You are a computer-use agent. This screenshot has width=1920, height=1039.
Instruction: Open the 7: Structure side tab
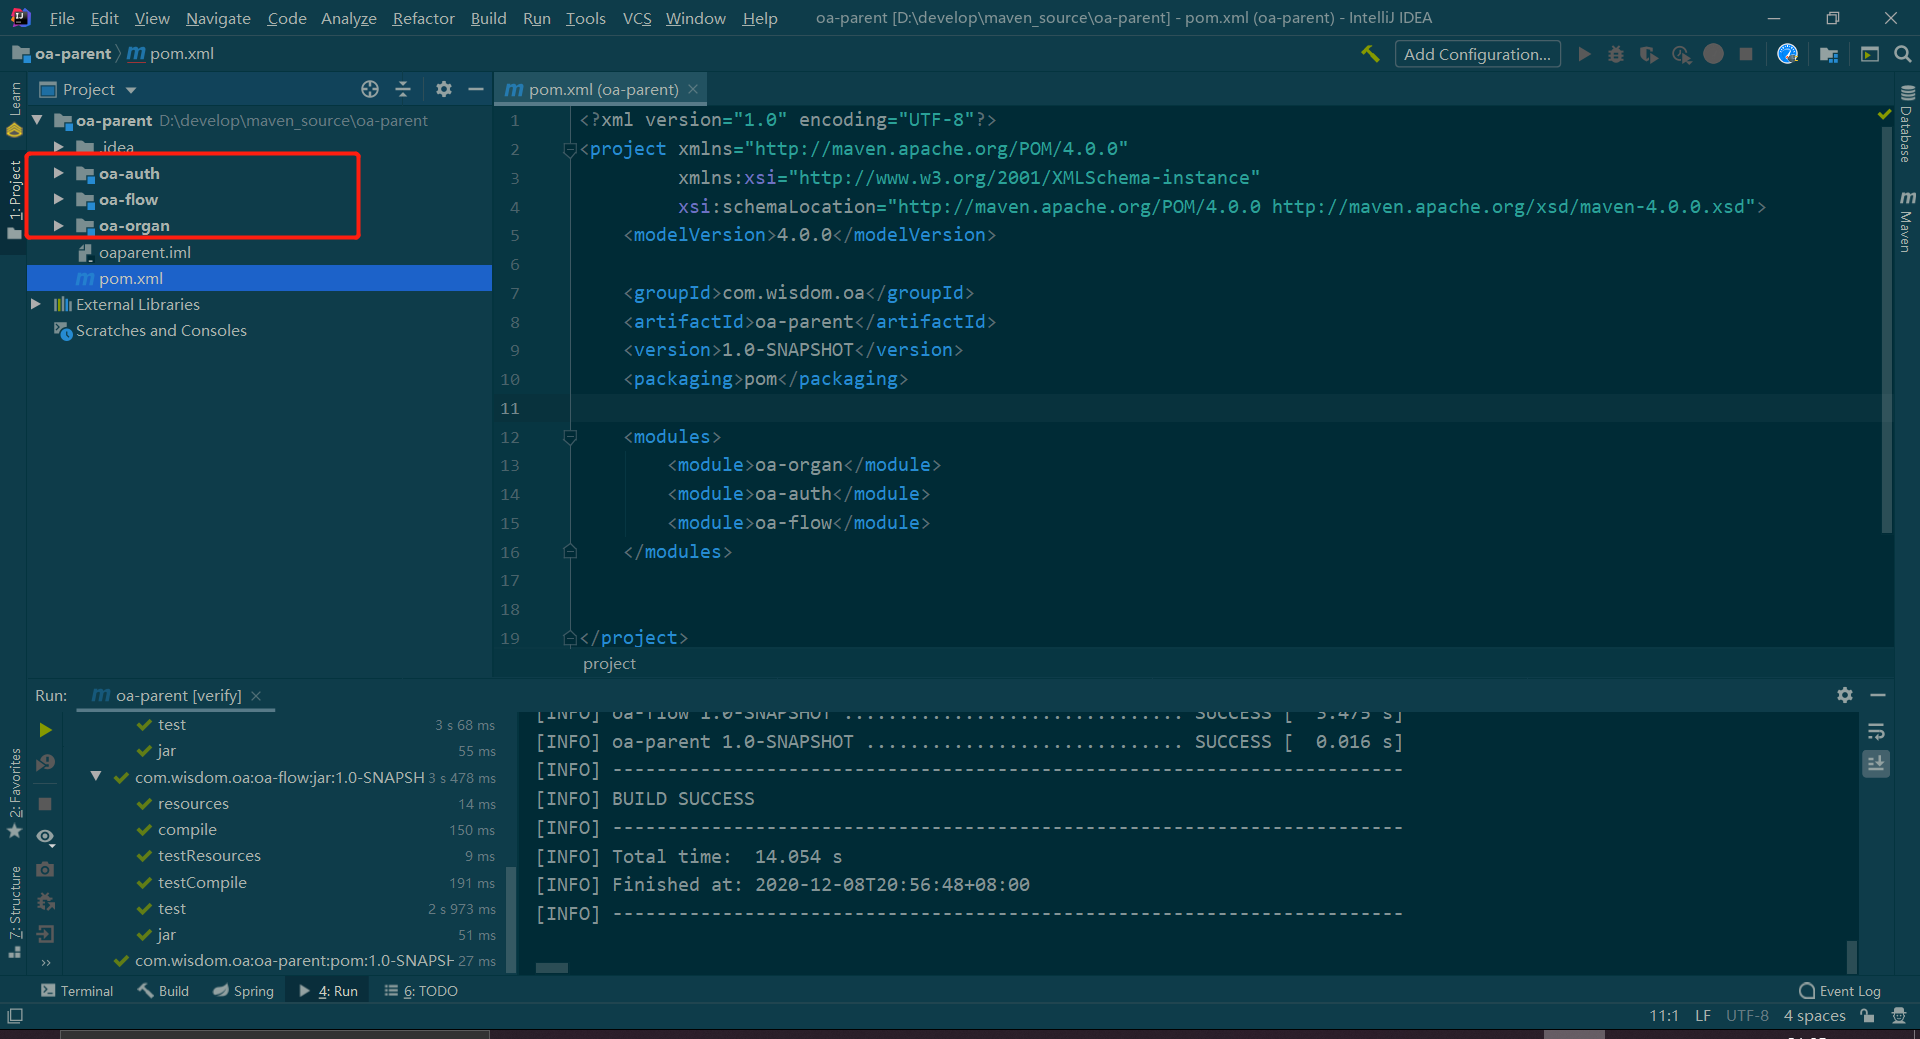14,910
